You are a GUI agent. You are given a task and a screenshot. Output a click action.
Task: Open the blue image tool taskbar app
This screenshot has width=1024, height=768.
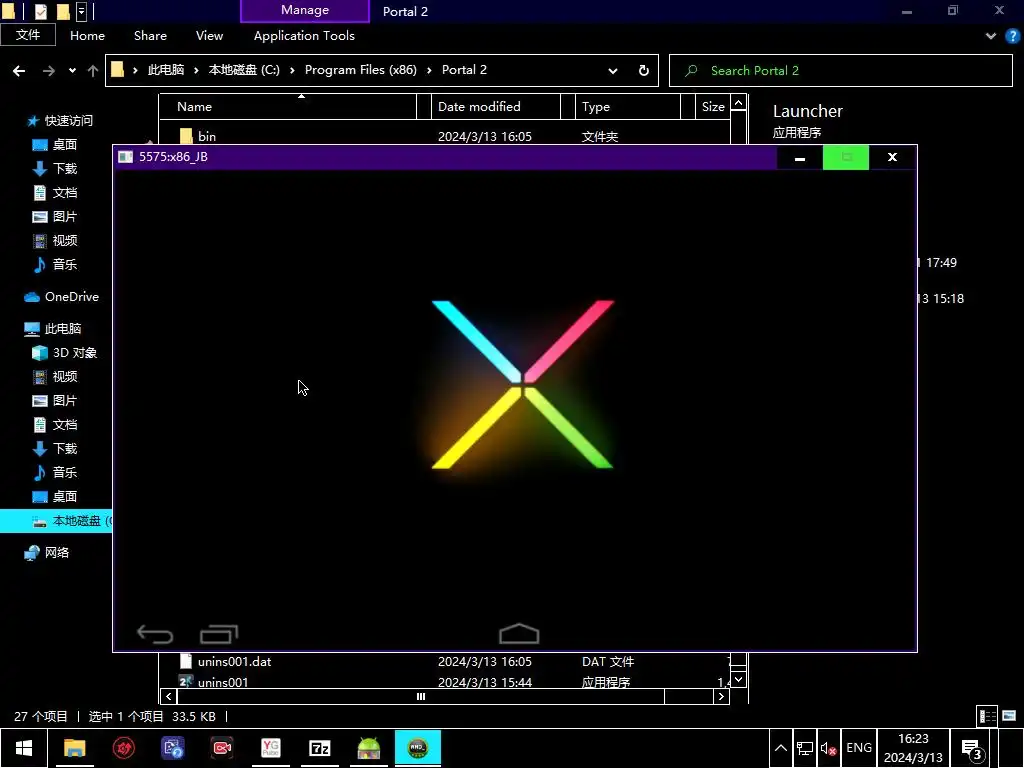coord(173,748)
